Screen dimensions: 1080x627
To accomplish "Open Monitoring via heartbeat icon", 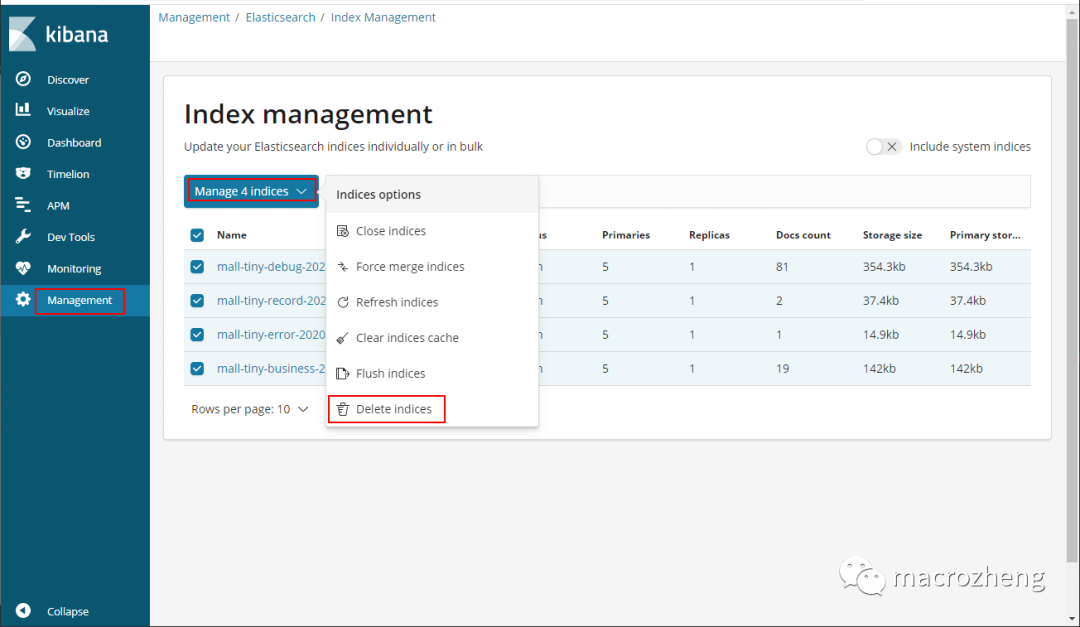I will (23, 268).
